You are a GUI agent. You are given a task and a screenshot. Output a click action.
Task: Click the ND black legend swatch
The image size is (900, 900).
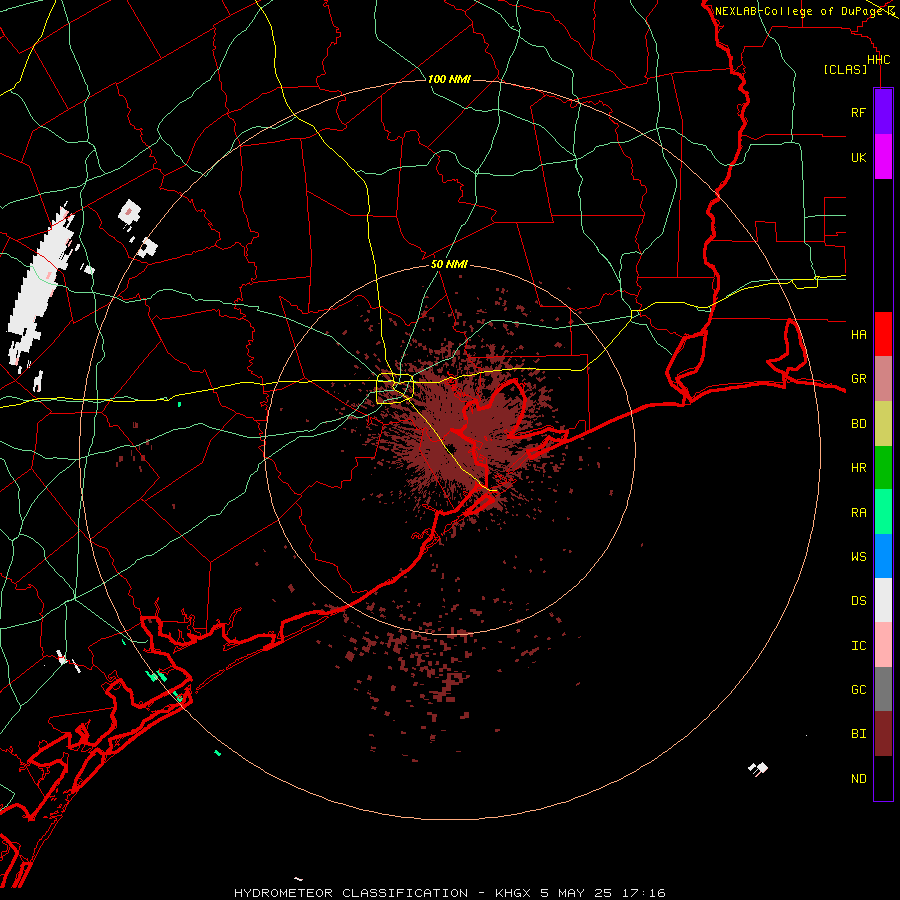click(883, 778)
